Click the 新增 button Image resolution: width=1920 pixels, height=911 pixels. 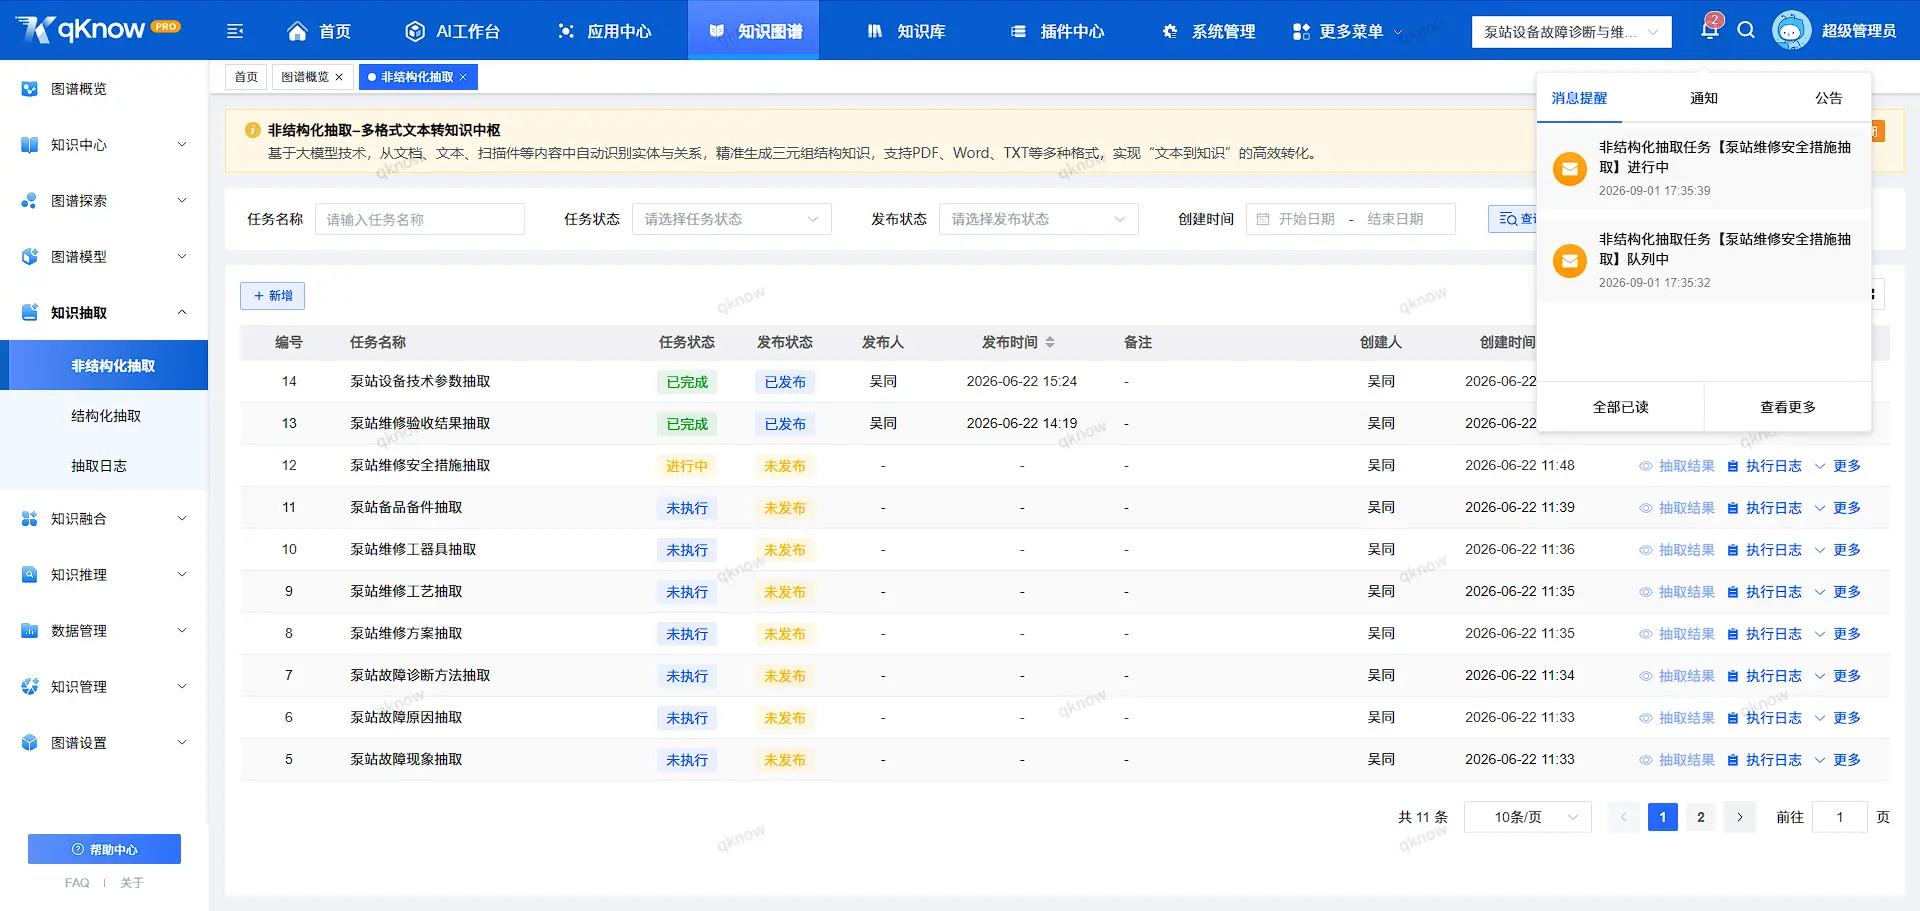coord(272,296)
